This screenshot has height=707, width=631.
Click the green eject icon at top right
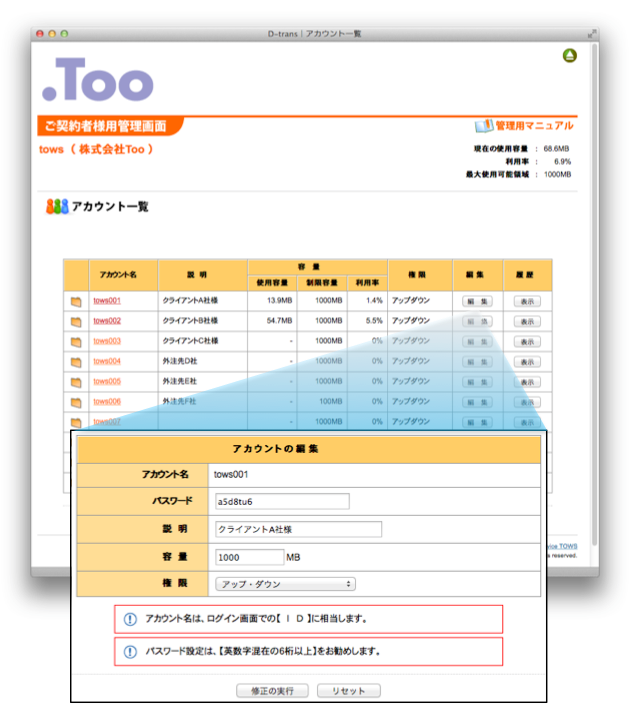569,56
